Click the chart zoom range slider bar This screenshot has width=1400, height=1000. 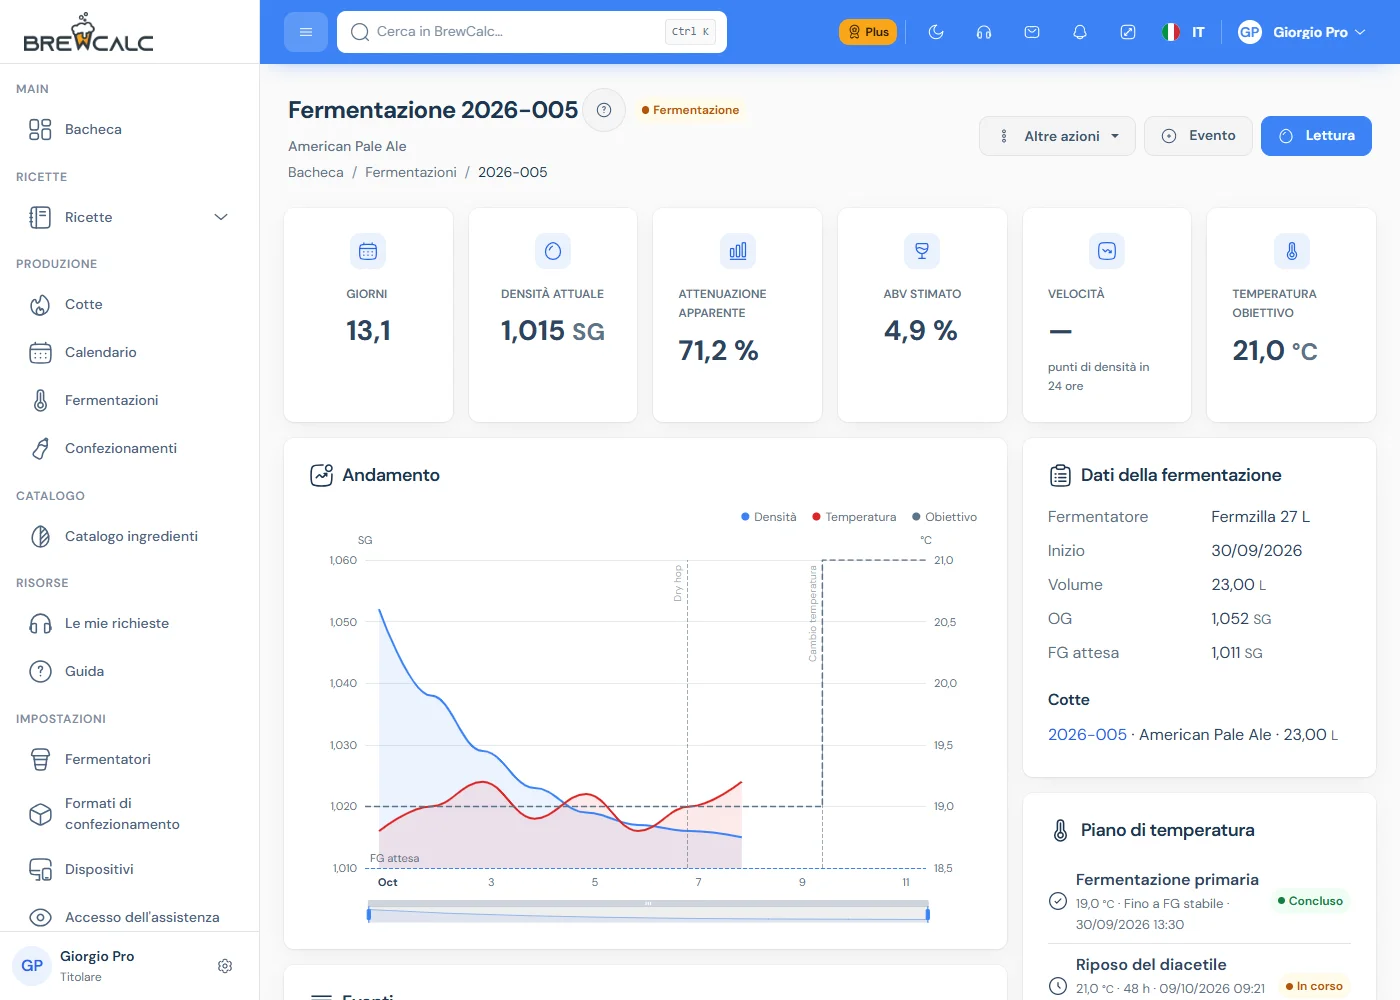648,913
